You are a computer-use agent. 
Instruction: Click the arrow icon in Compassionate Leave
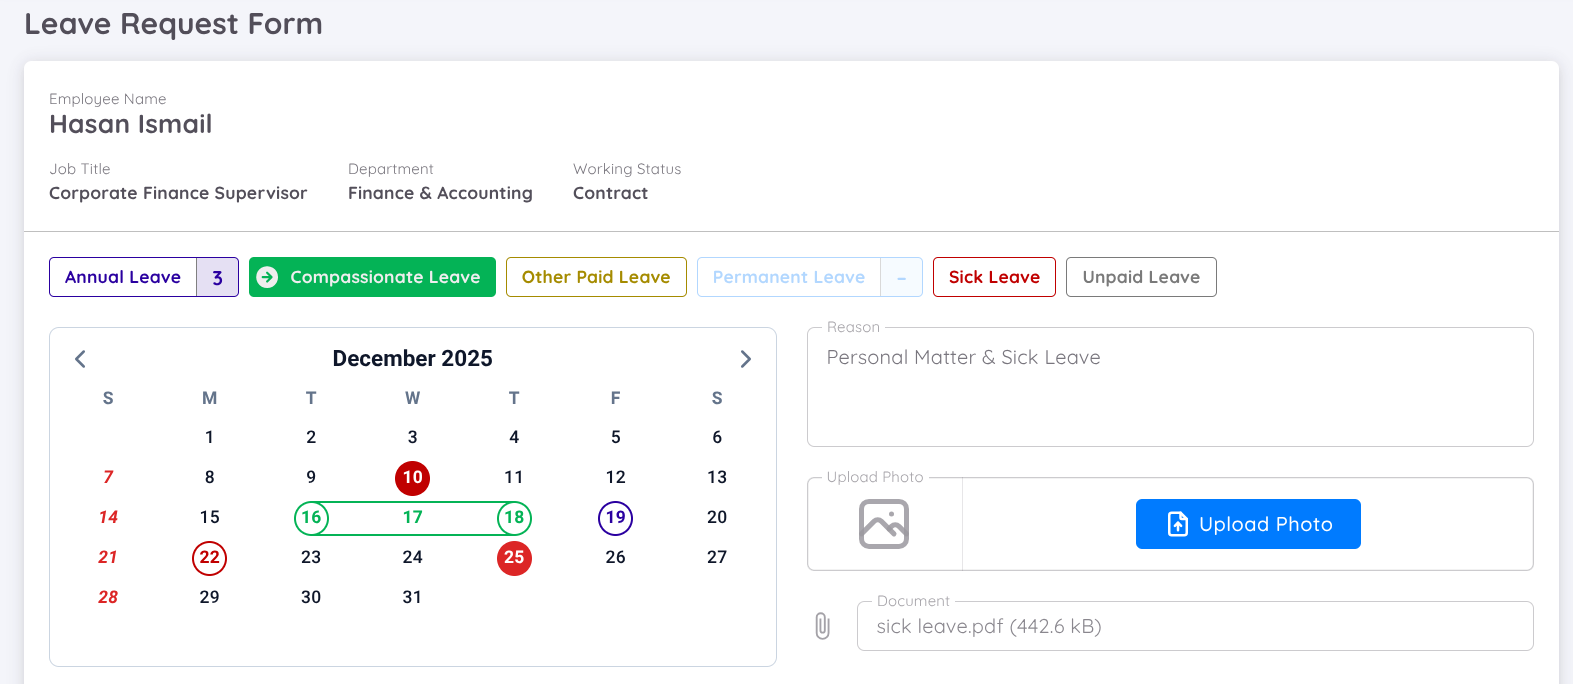pyautogui.click(x=267, y=277)
